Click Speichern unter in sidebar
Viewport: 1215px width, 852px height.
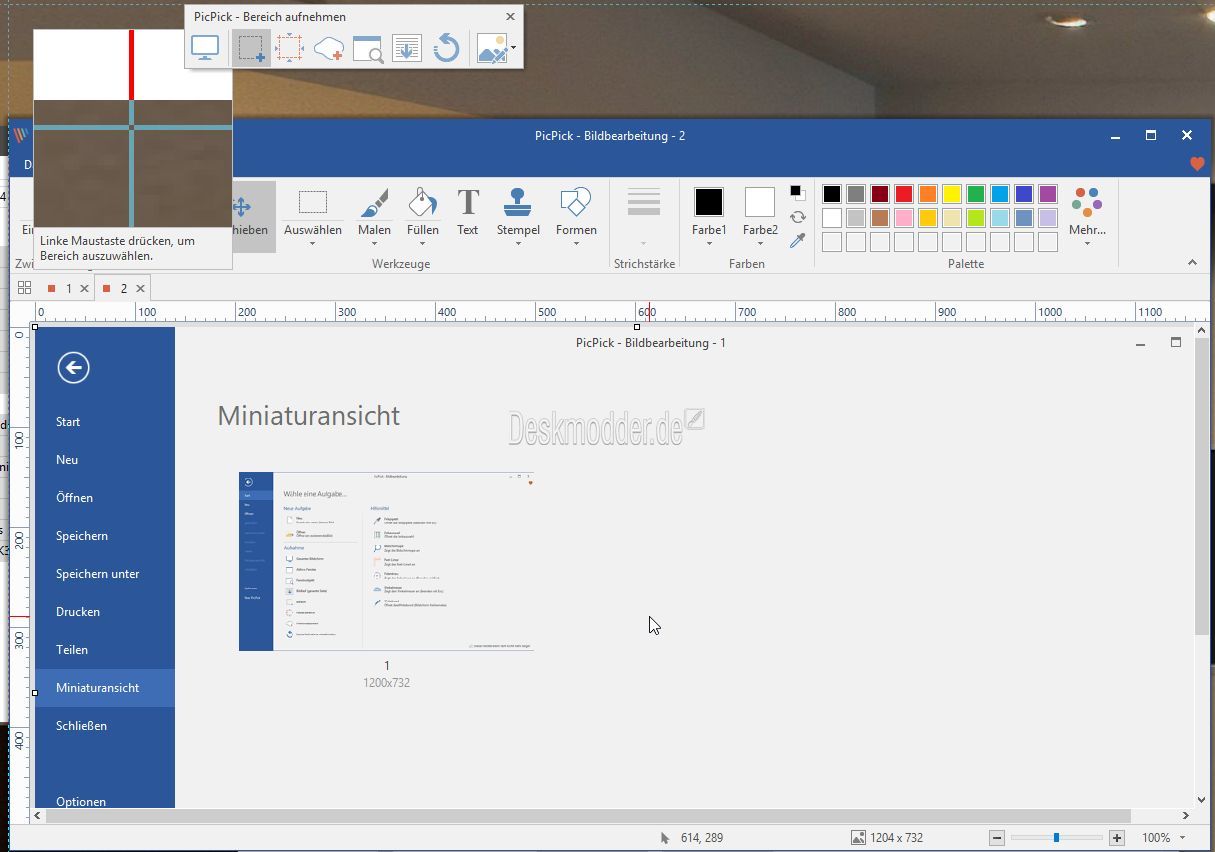pyautogui.click(x=98, y=574)
